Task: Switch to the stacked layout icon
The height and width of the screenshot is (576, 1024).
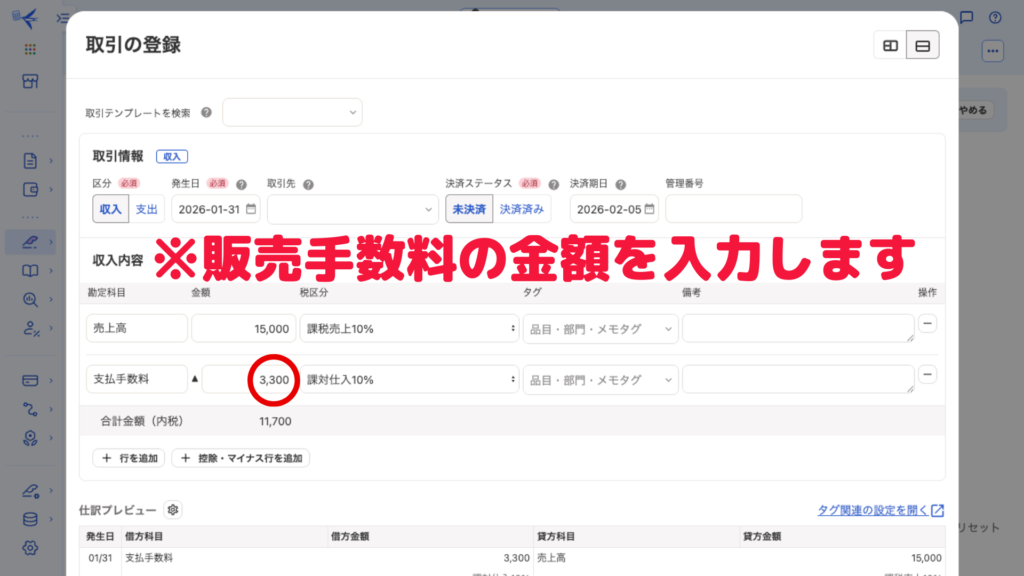Action: (x=923, y=46)
